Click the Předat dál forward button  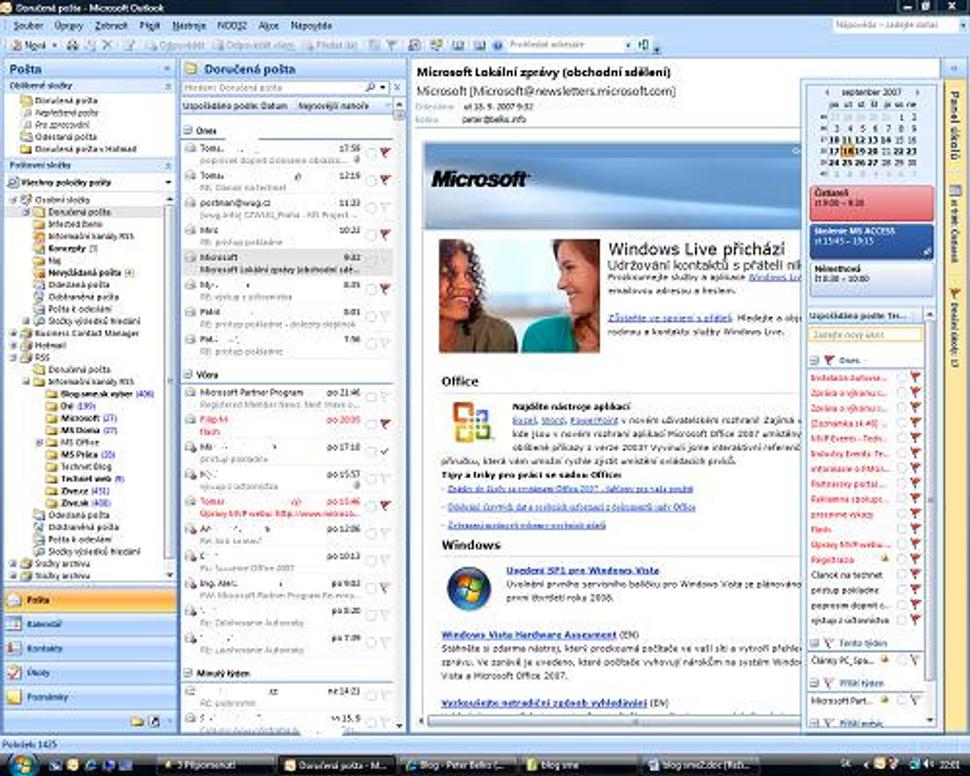tap(330, 45)
